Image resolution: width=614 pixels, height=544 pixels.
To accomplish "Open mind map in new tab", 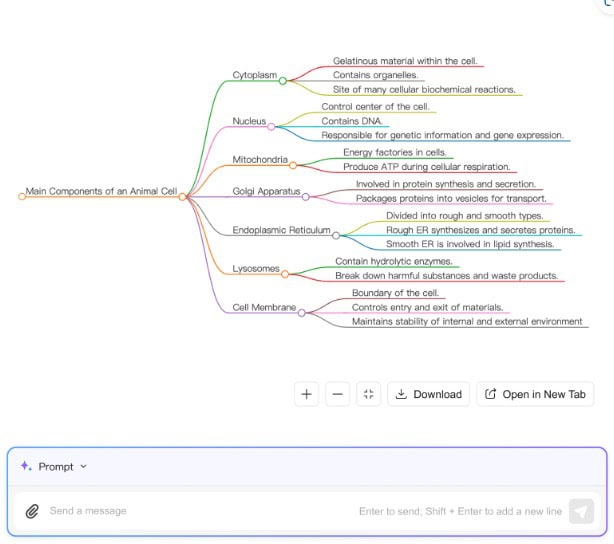I will pyautogui.click(x=535, y=394).
